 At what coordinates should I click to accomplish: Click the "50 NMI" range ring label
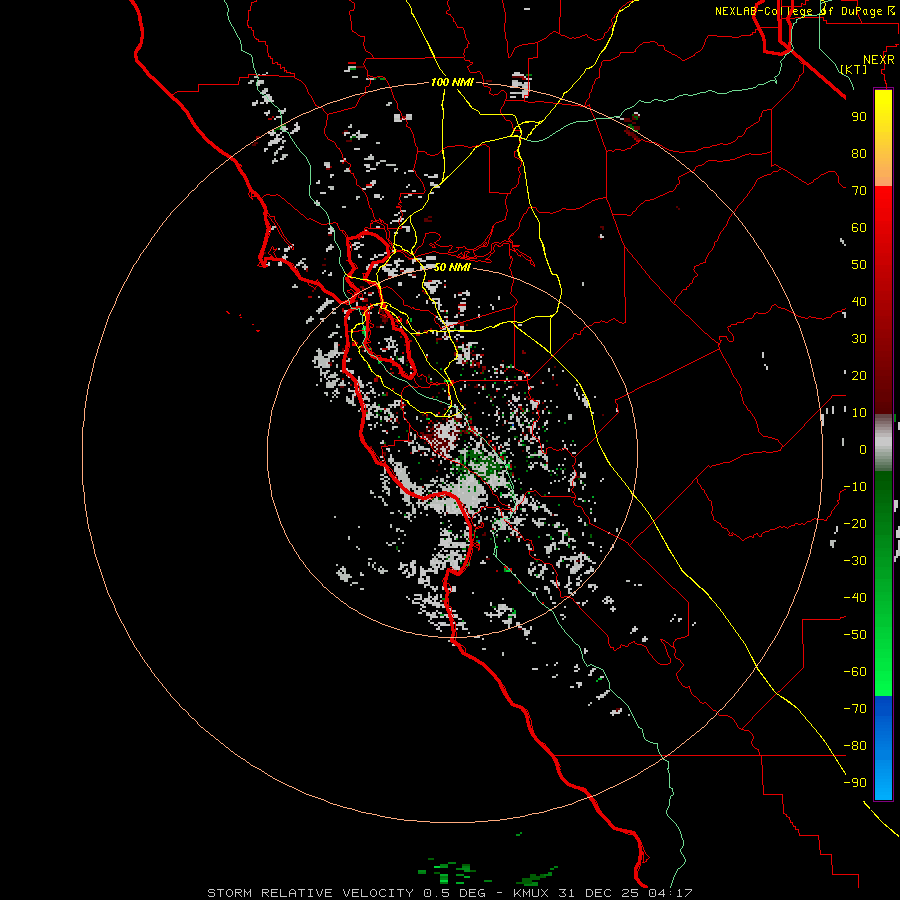click(452, 267)
